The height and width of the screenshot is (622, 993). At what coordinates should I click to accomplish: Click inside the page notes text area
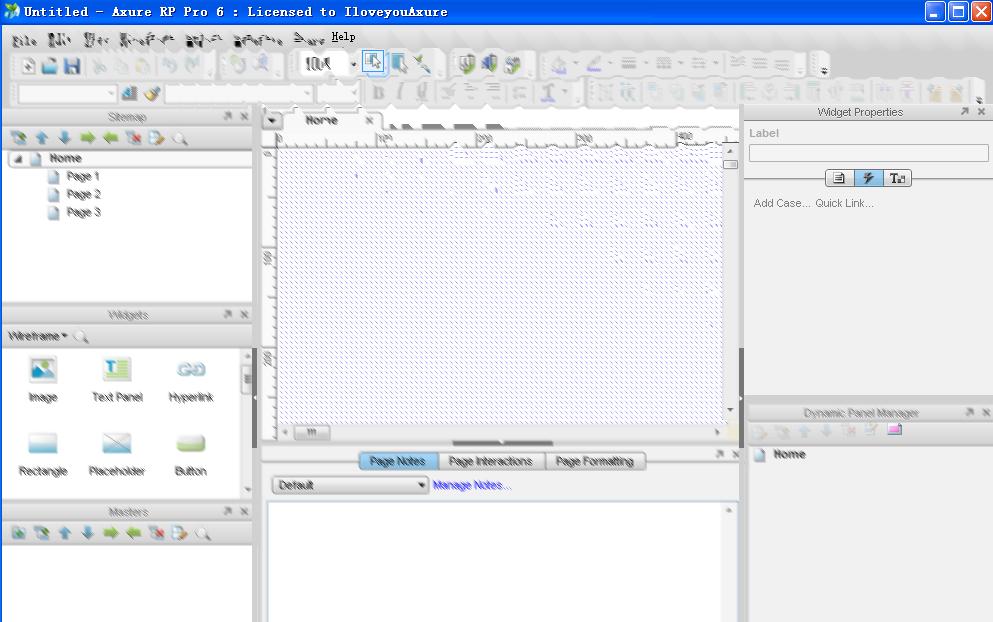pos(494,562)
